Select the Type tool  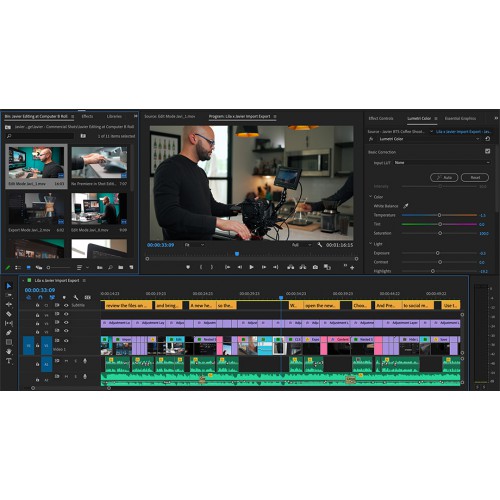coord(9,361)
